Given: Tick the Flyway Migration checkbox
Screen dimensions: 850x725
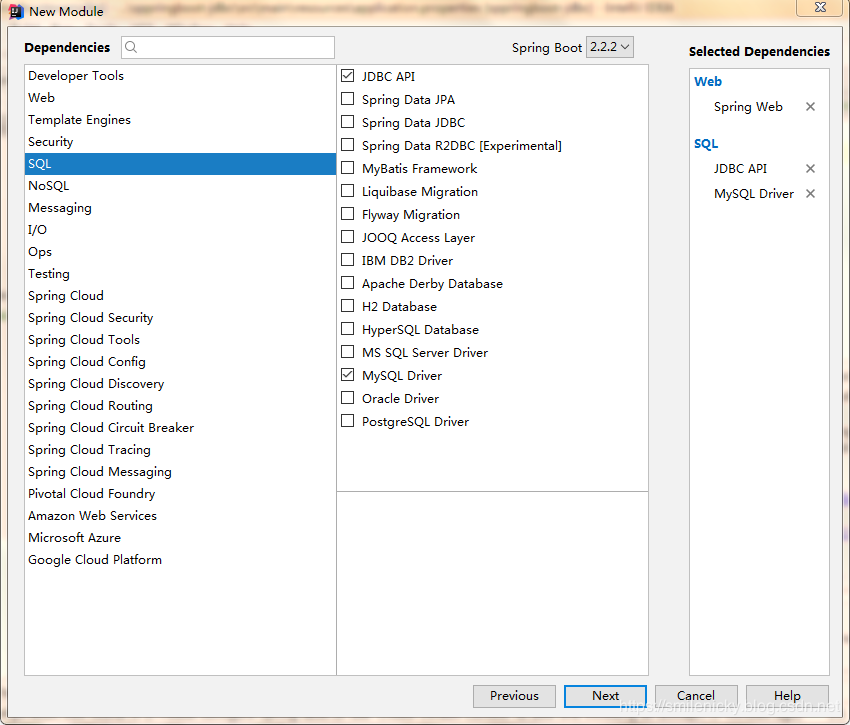Looking at the screenshot, I should [347, 214].
